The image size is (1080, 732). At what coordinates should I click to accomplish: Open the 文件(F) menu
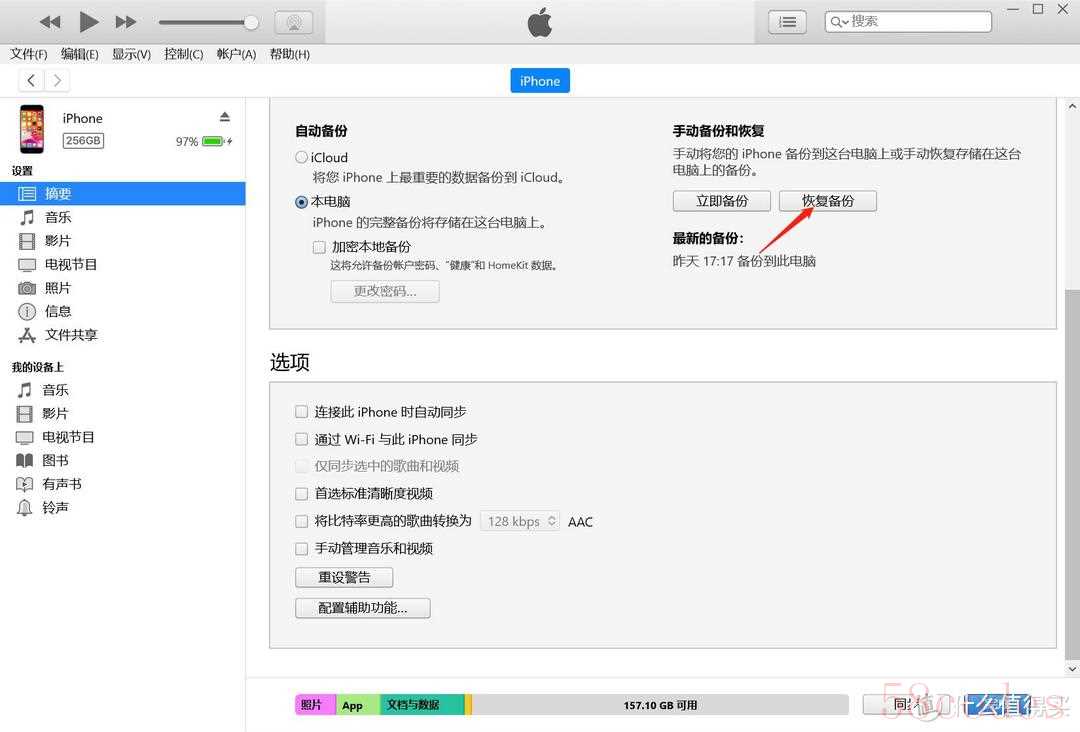[x=29, y=54]
